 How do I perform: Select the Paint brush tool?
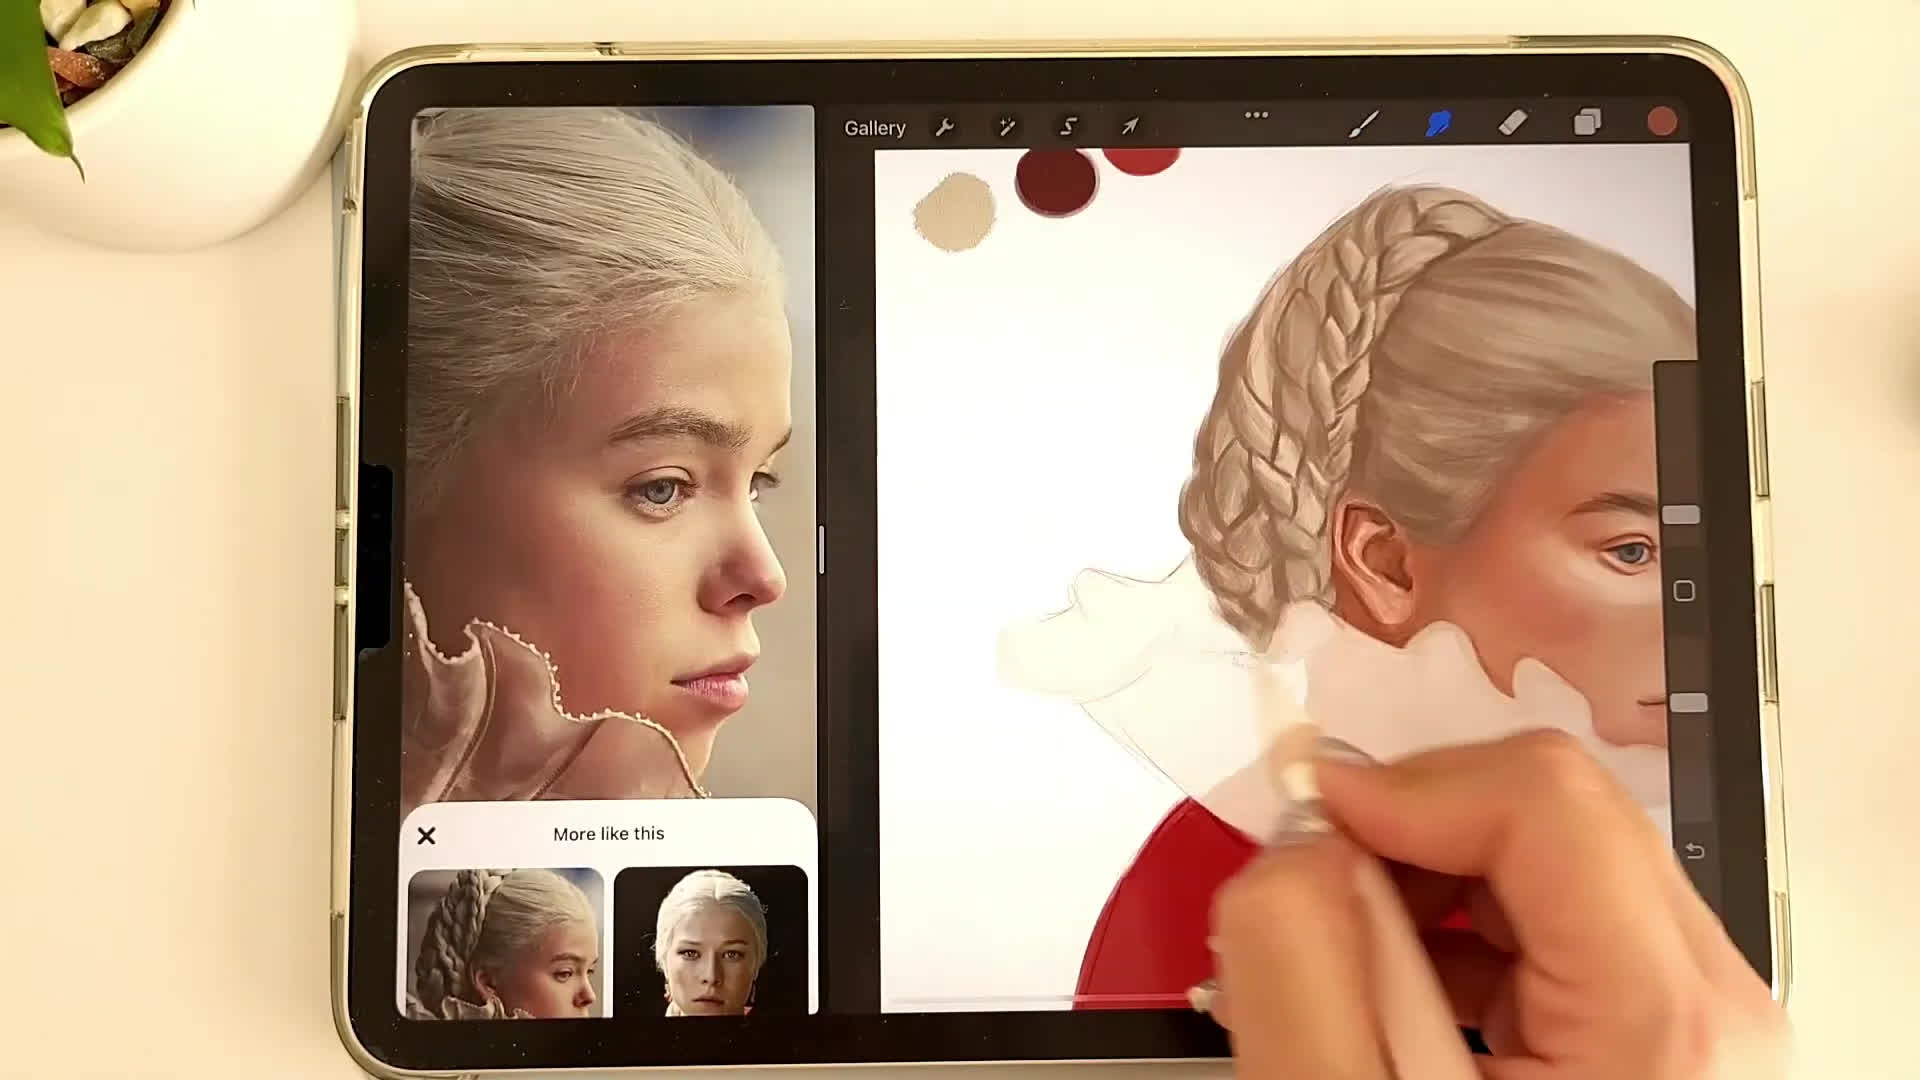(x=1364, y=124)
